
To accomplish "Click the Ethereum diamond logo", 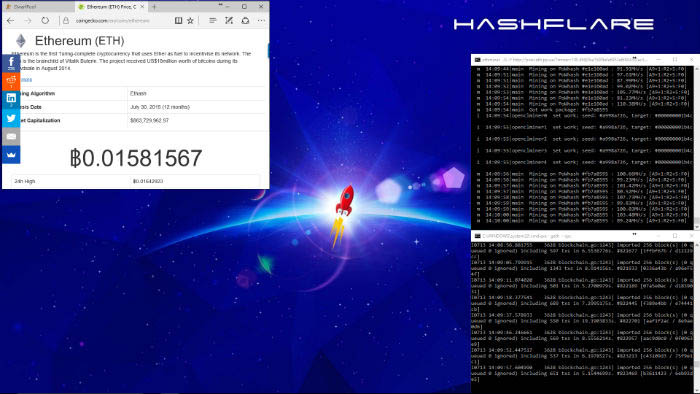I will click(x=21, y=41).
